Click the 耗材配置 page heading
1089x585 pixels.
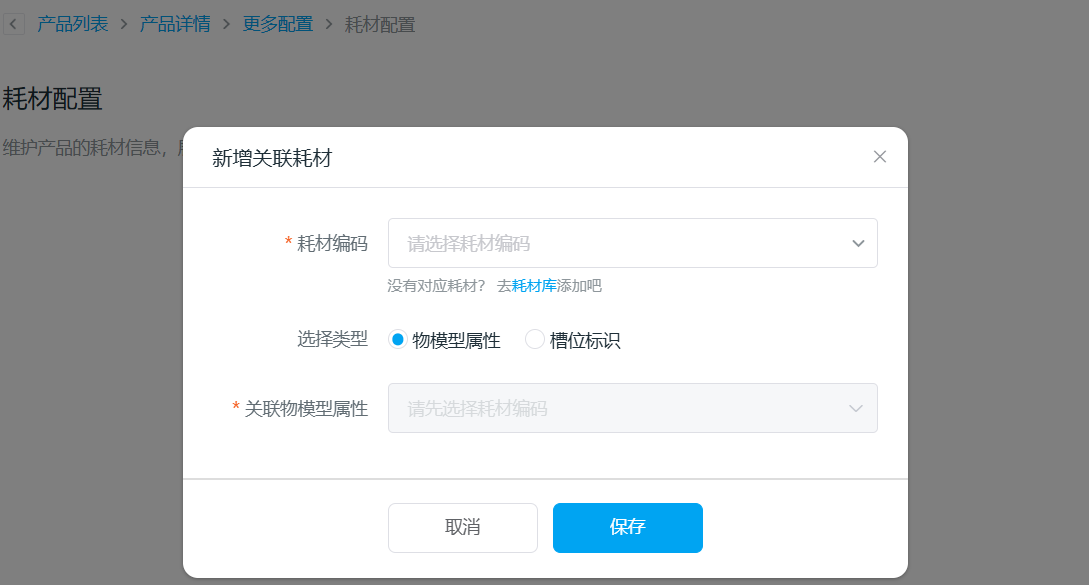point(53,99)
